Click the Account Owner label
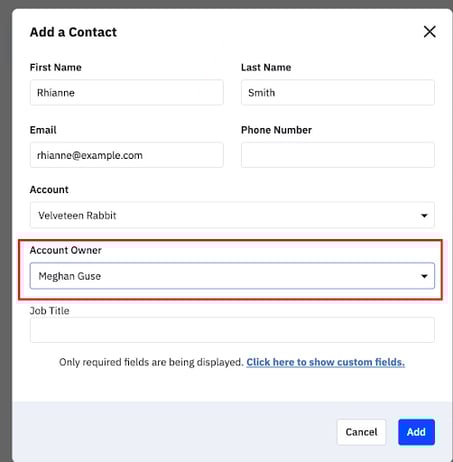 66,250
